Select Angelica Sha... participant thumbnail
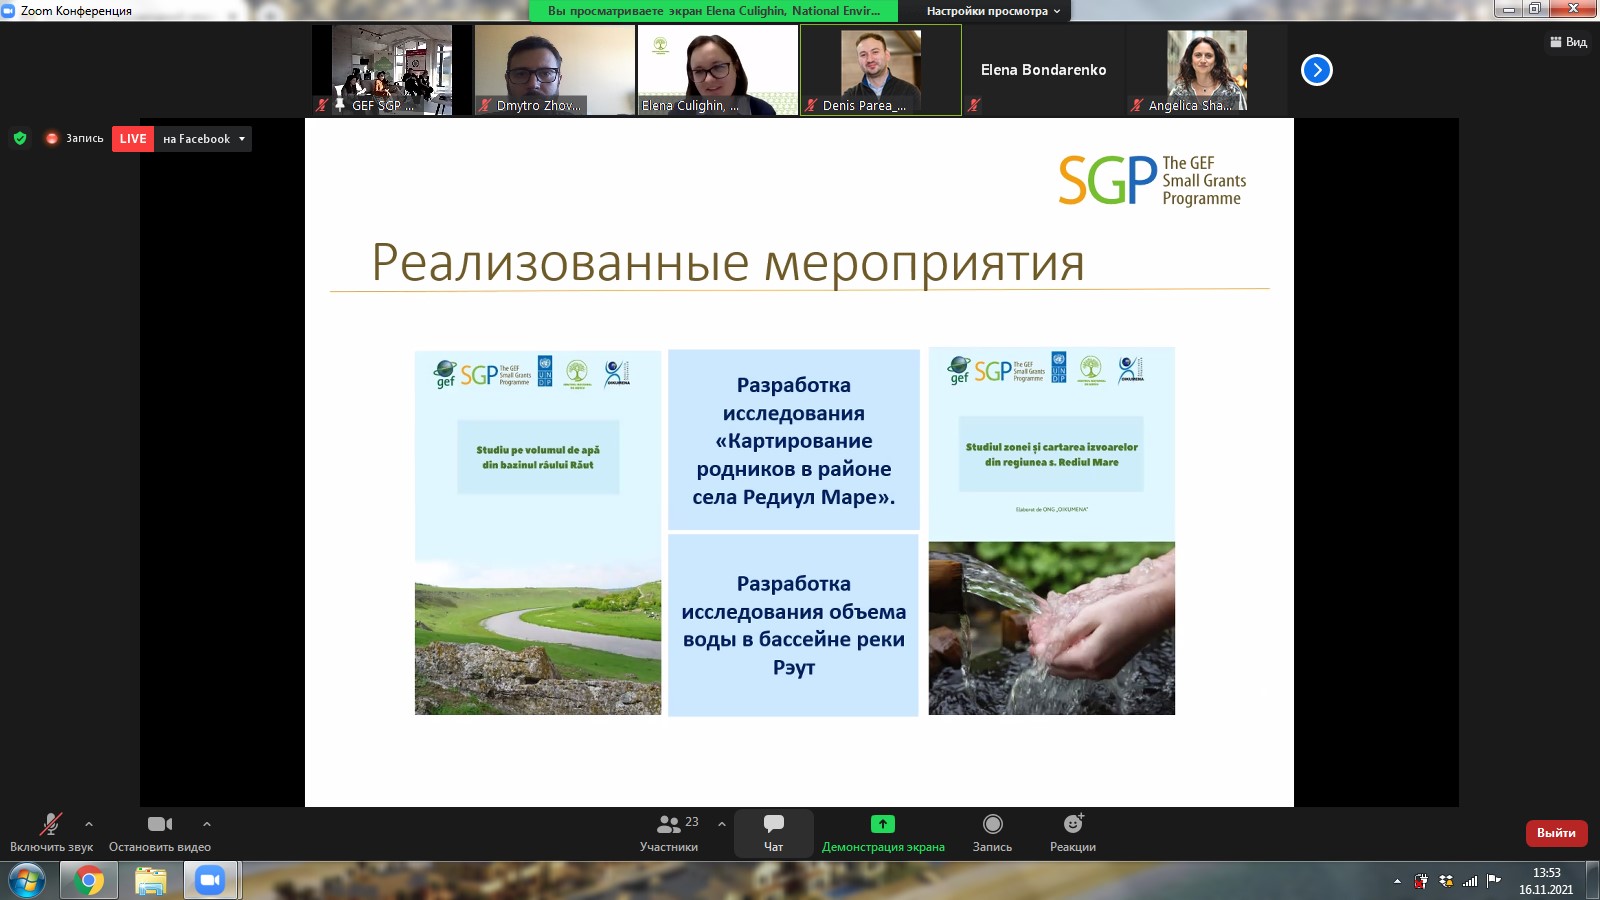 pos(1207,70)
